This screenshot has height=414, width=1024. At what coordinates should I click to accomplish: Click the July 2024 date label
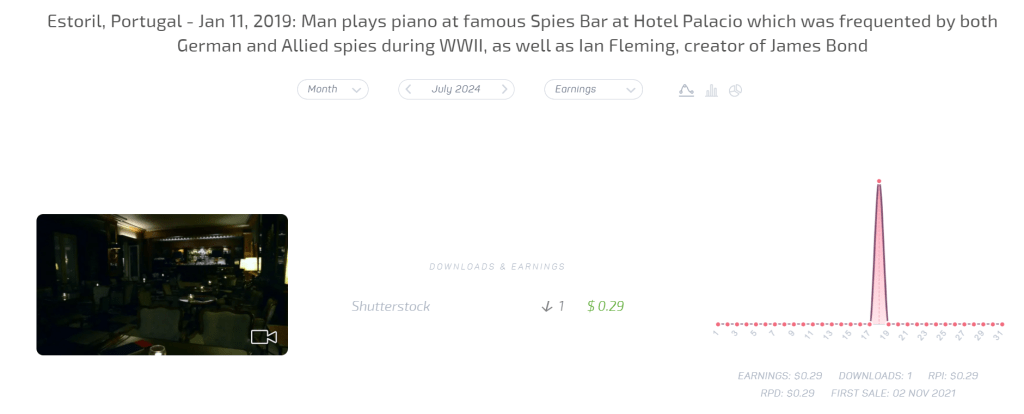pos(456,89)
